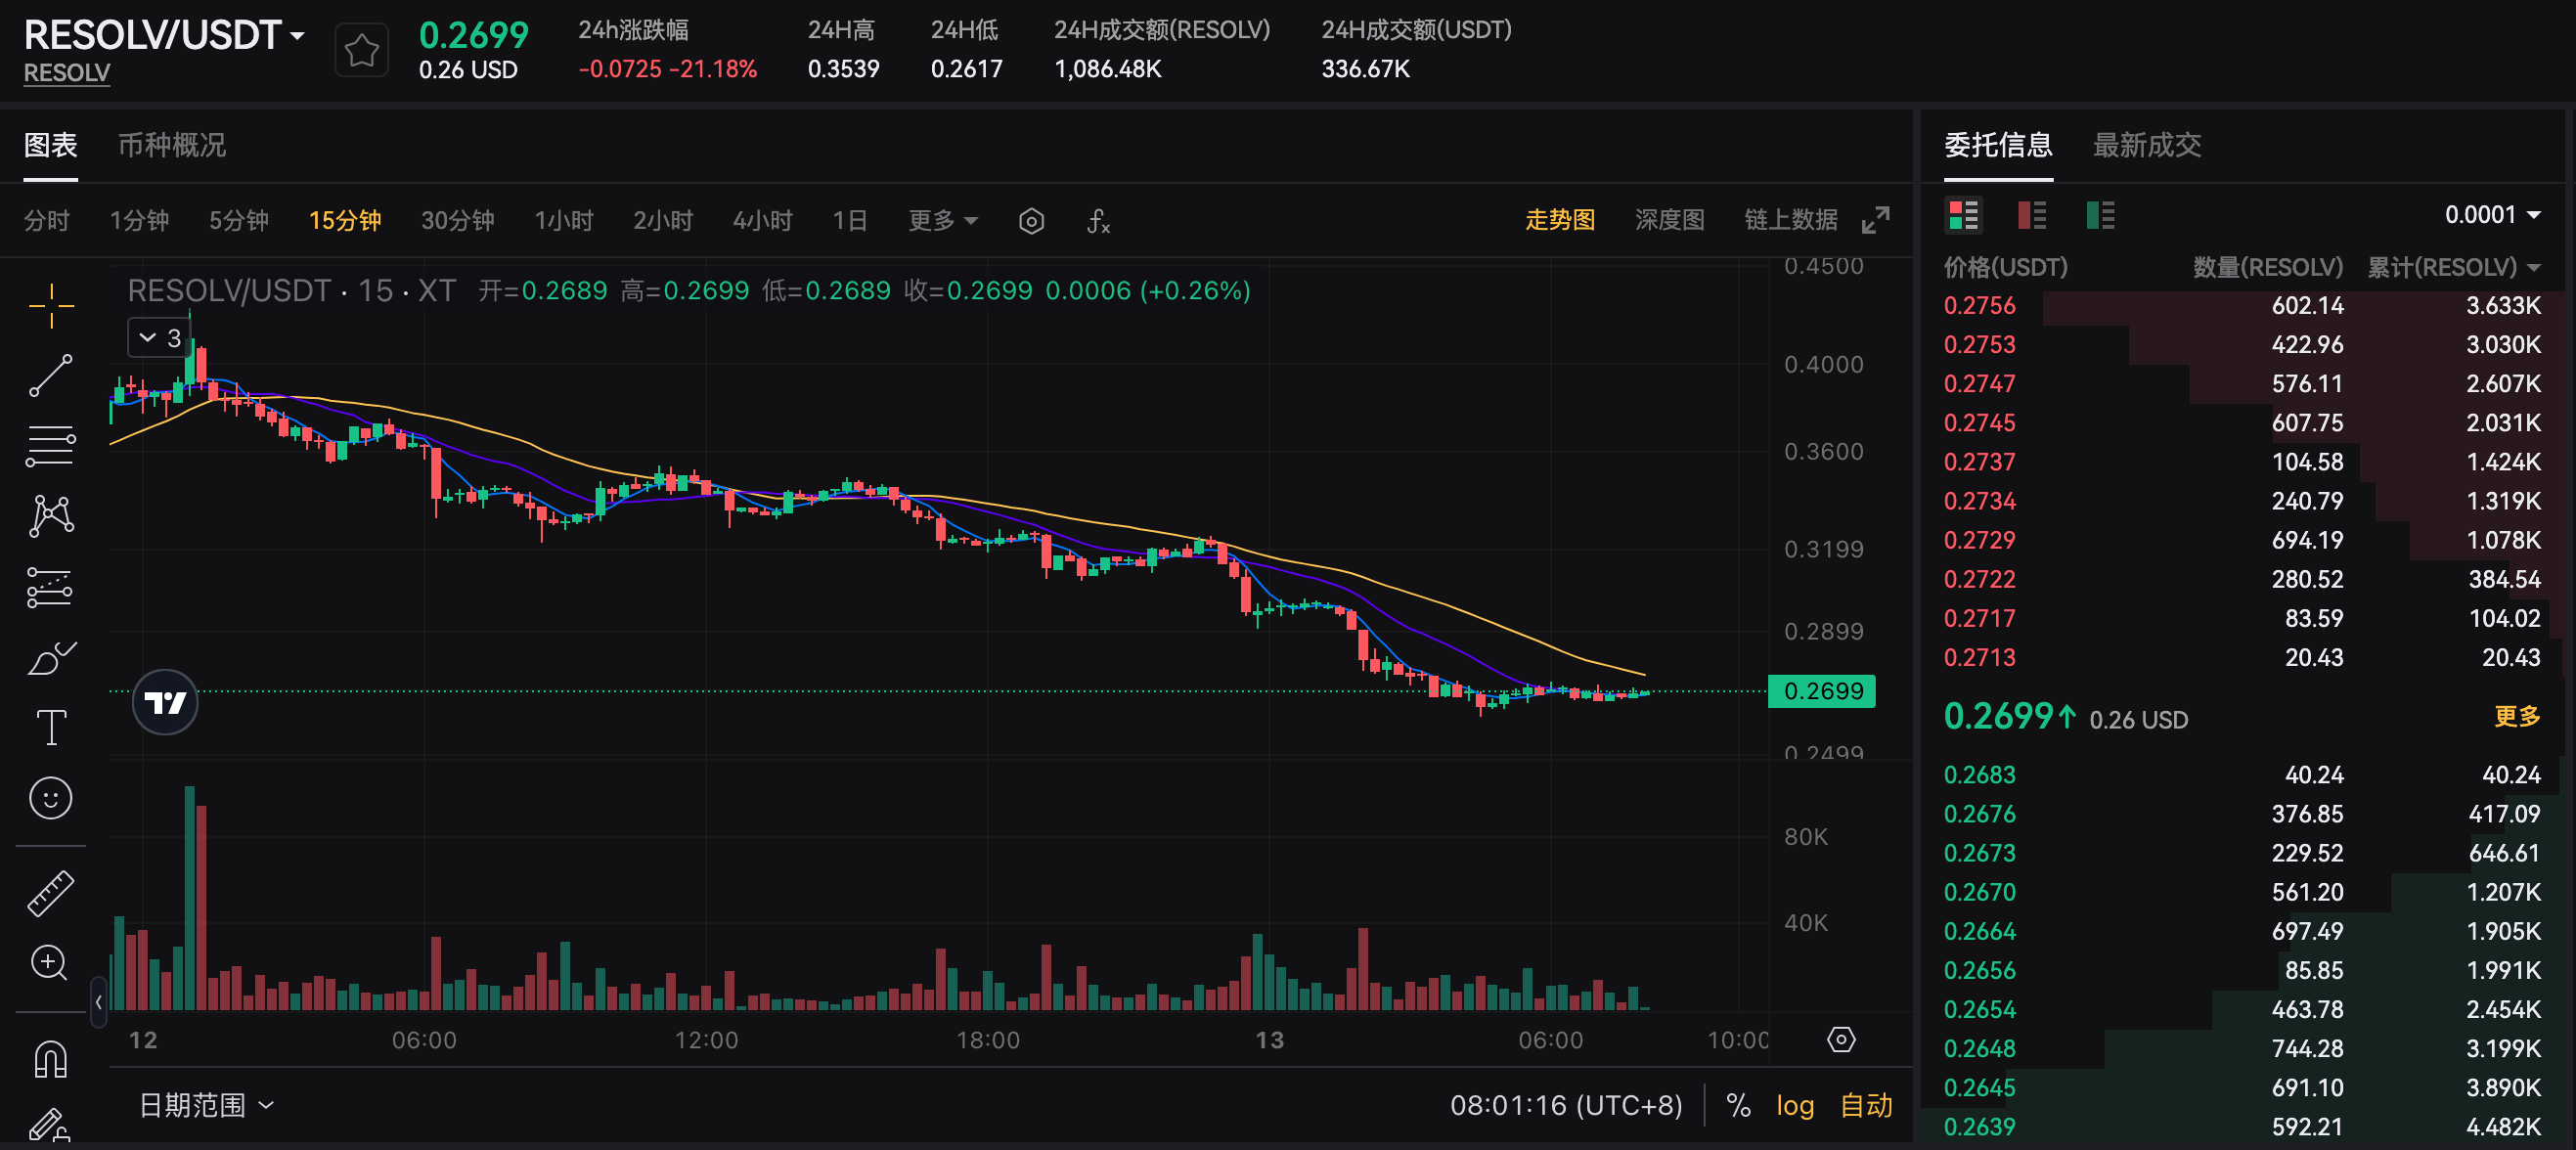Activate the zoom in tool
The height and width of the screenshot is (1150, 2576).
click(x=50, y=963)
